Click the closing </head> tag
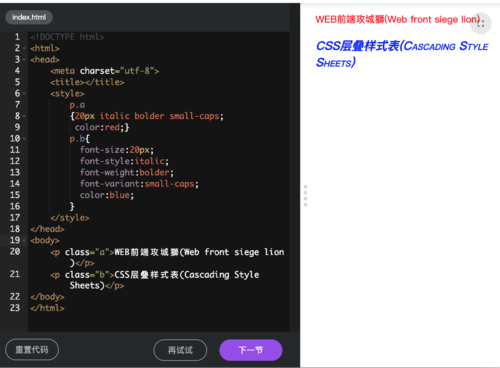Screen dimensions: 500x368 coord(47,229)
